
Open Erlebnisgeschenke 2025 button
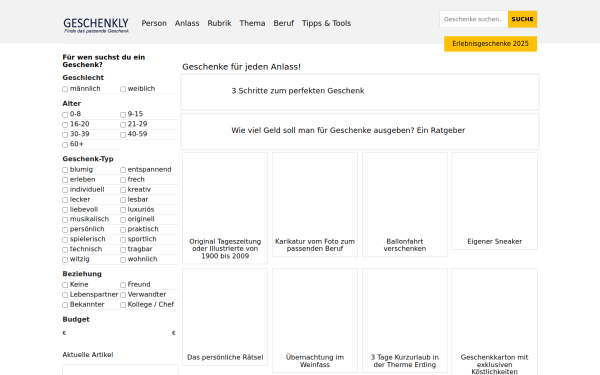point(490,44)
